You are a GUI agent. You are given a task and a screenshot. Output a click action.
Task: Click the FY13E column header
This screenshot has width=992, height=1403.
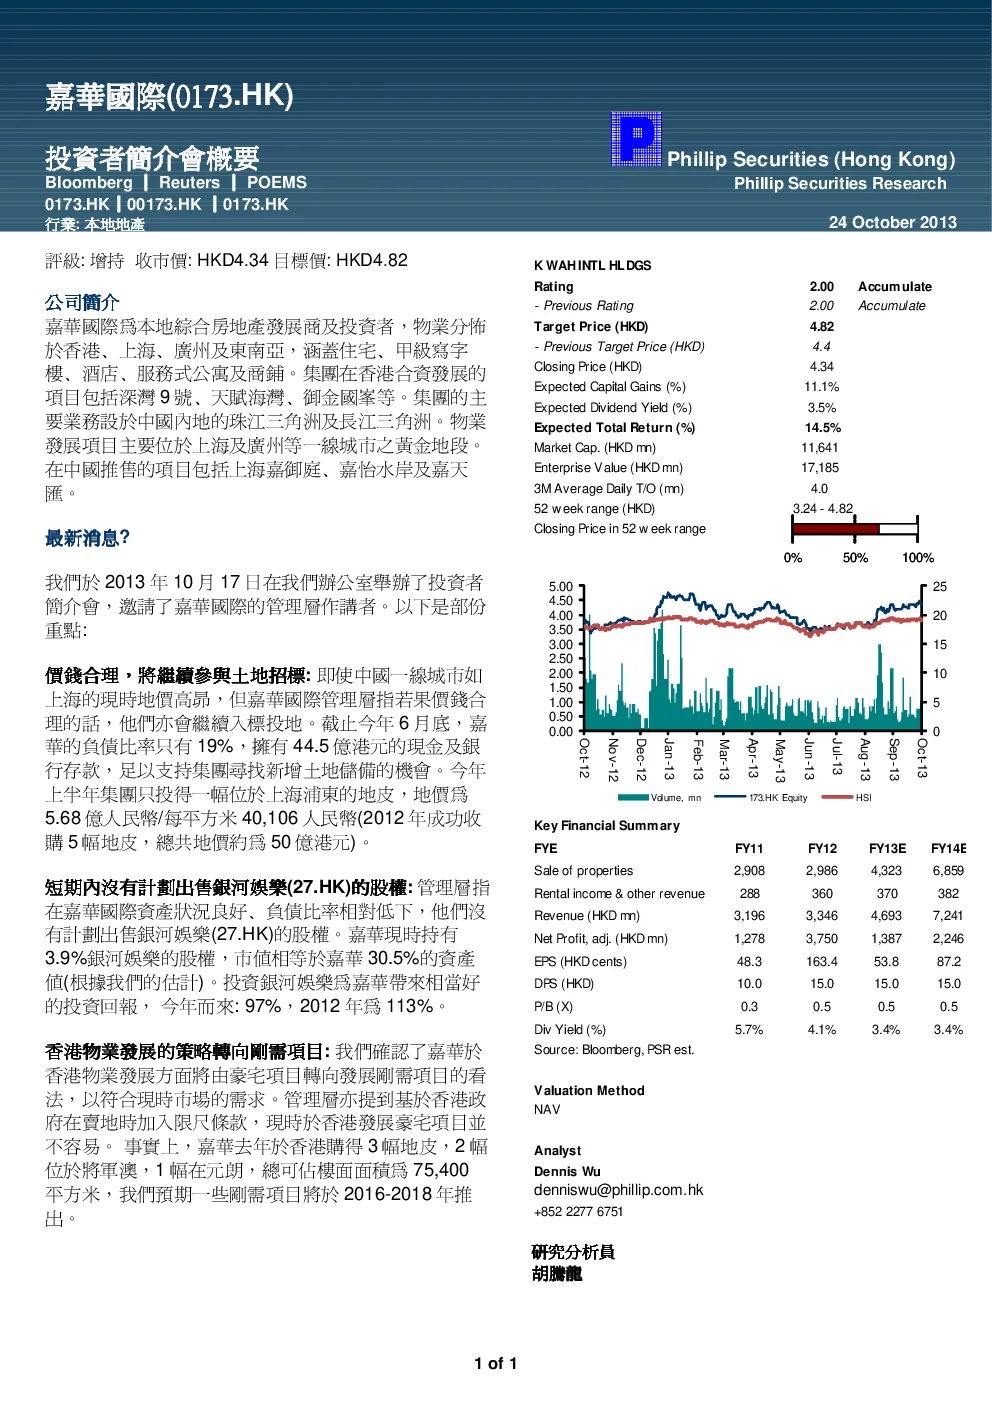pos(887,849)
